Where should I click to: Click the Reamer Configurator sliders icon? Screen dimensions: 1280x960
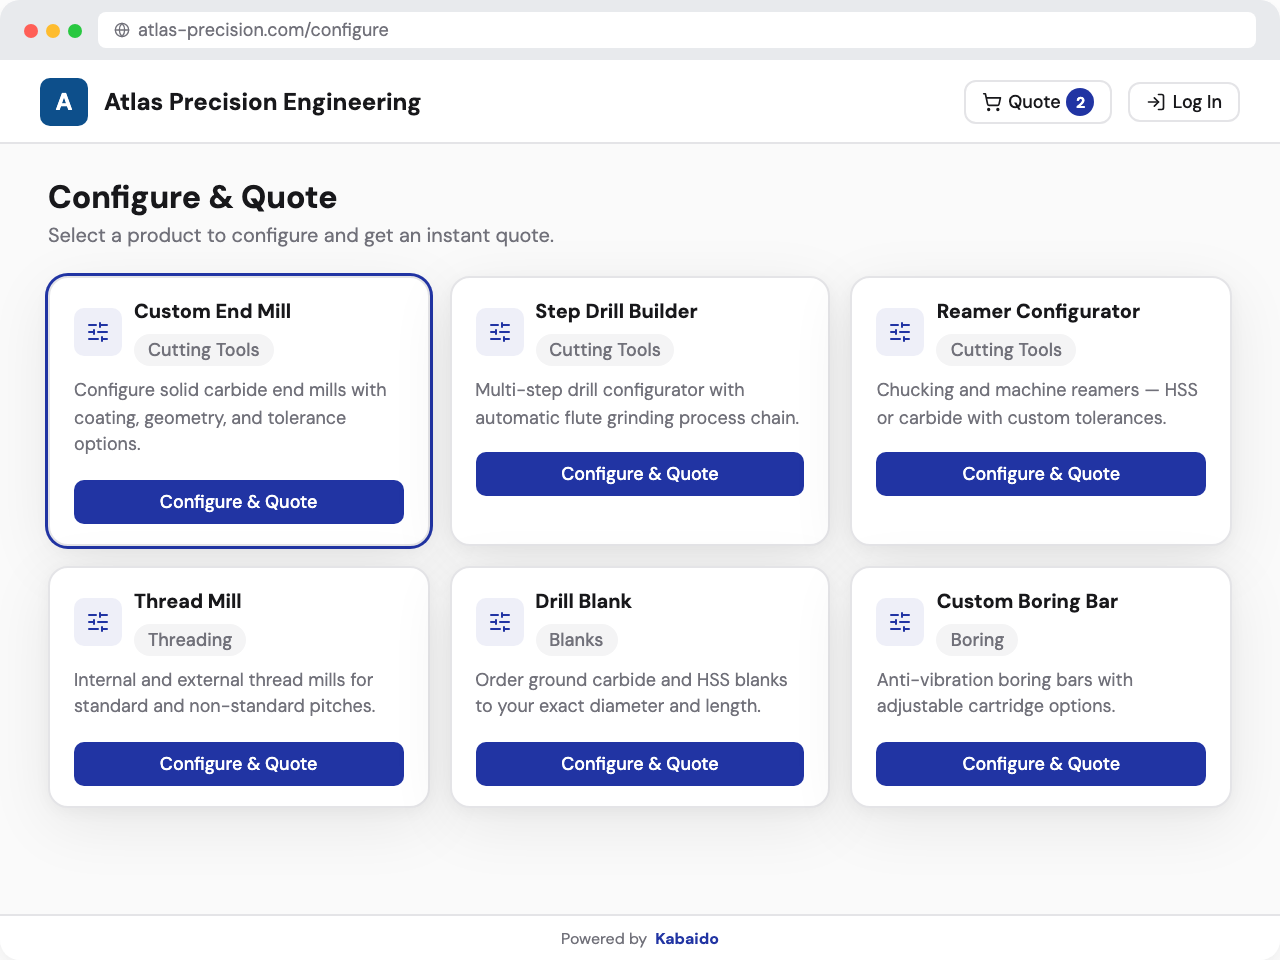click(899, 331)
